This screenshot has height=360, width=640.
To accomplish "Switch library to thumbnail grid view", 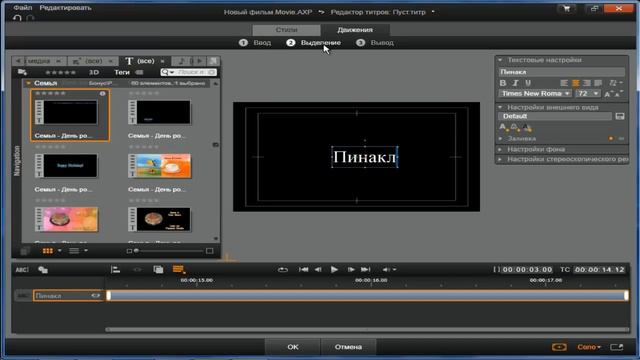I will (x=48, y=251).
